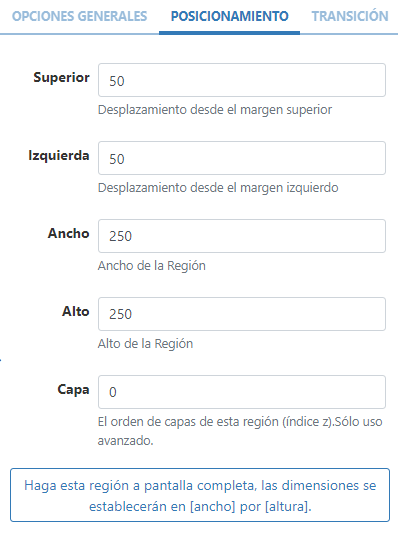Make region full screen via pantalla completa button
The width and height of the screenshot is (398, 540).
point(200,495)
